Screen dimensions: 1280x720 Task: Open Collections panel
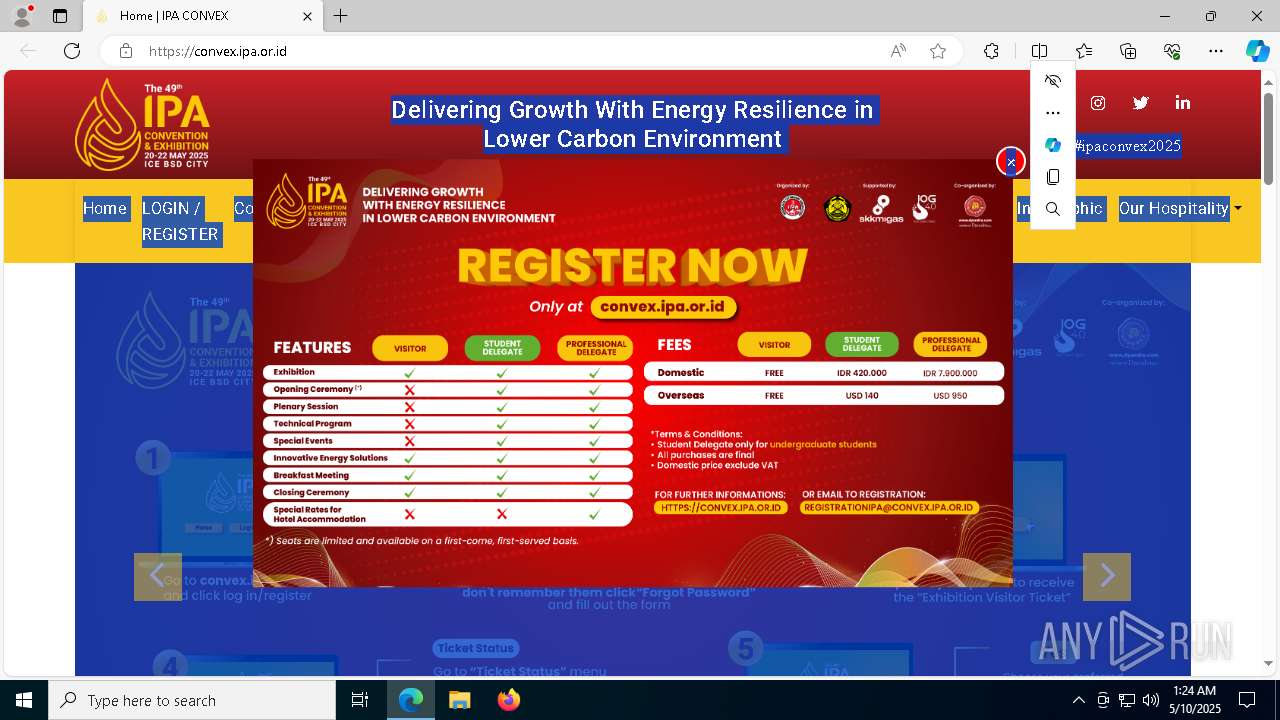[x=1128, y=51]
